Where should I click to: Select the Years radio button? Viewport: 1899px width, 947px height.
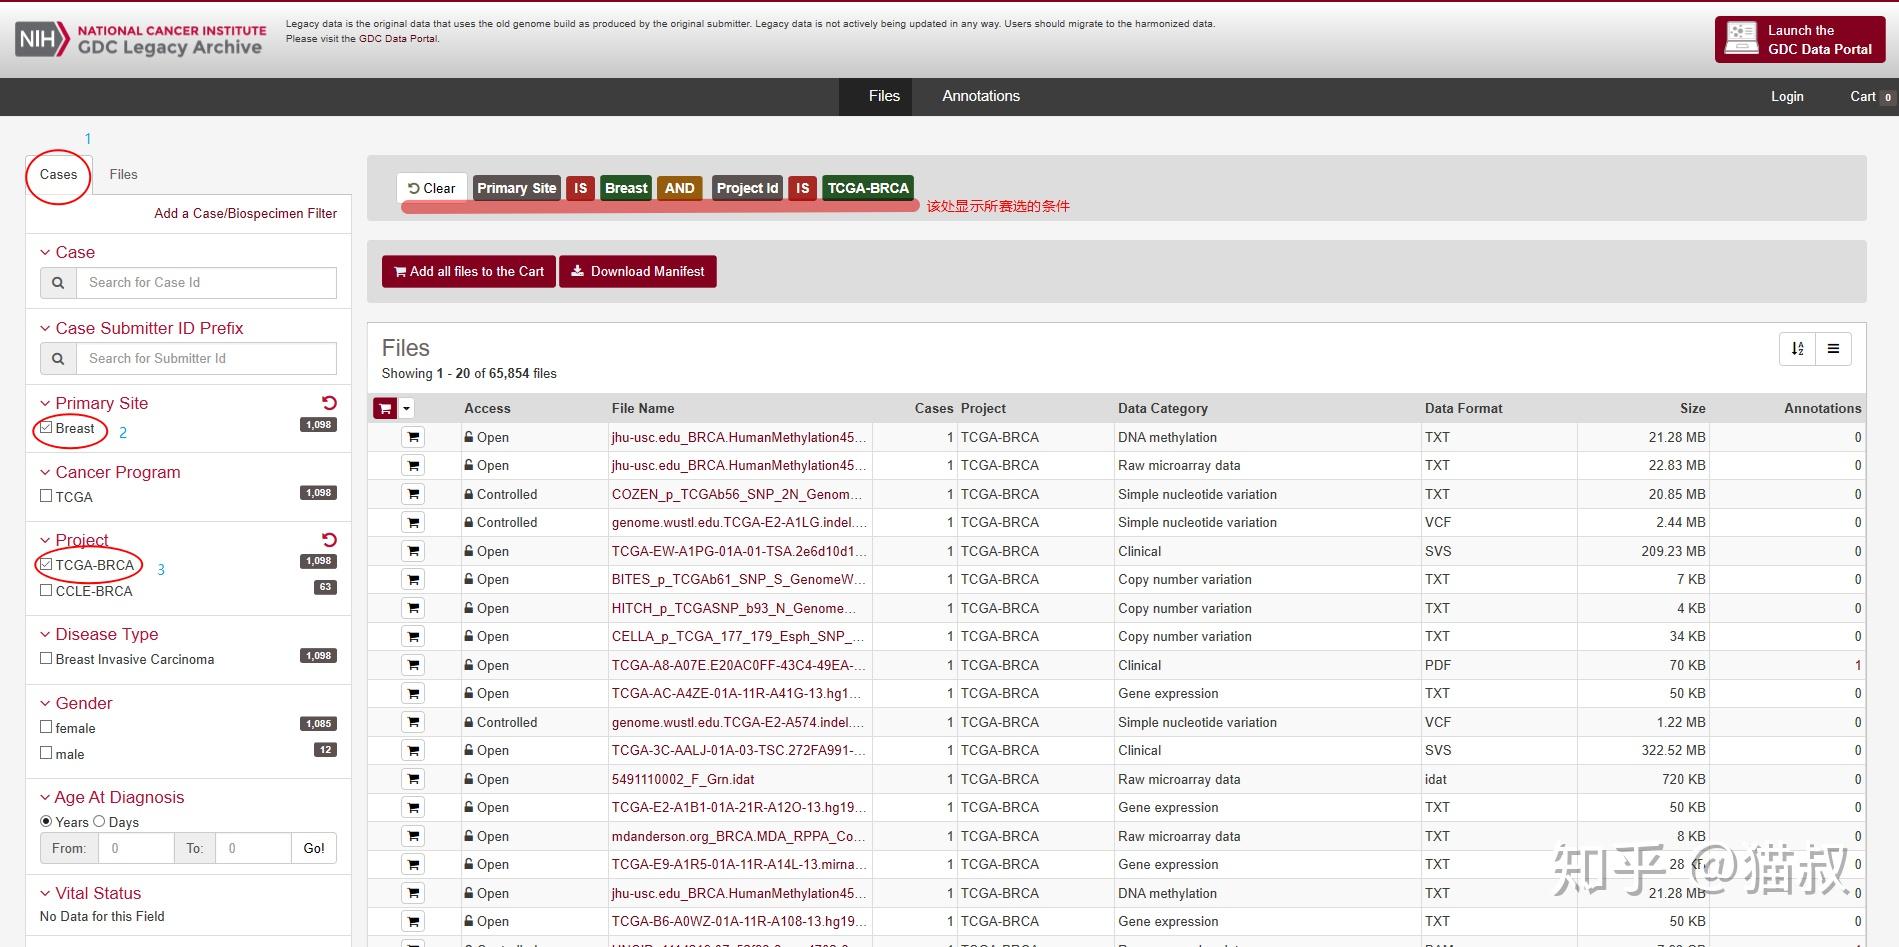[x=46, y=822]
